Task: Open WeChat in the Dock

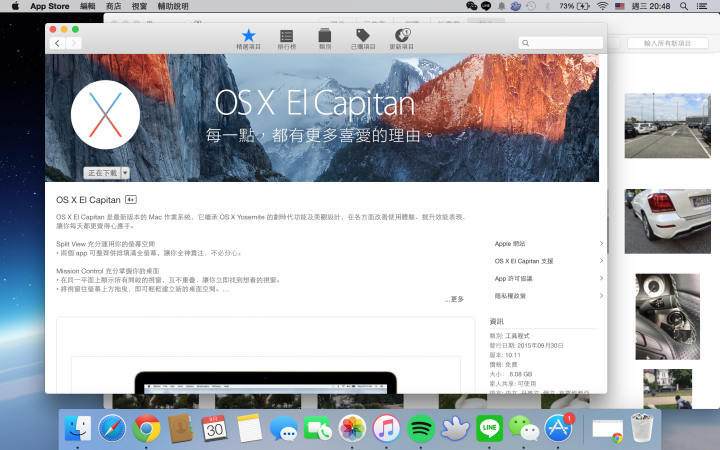Action: coord(523,428)
